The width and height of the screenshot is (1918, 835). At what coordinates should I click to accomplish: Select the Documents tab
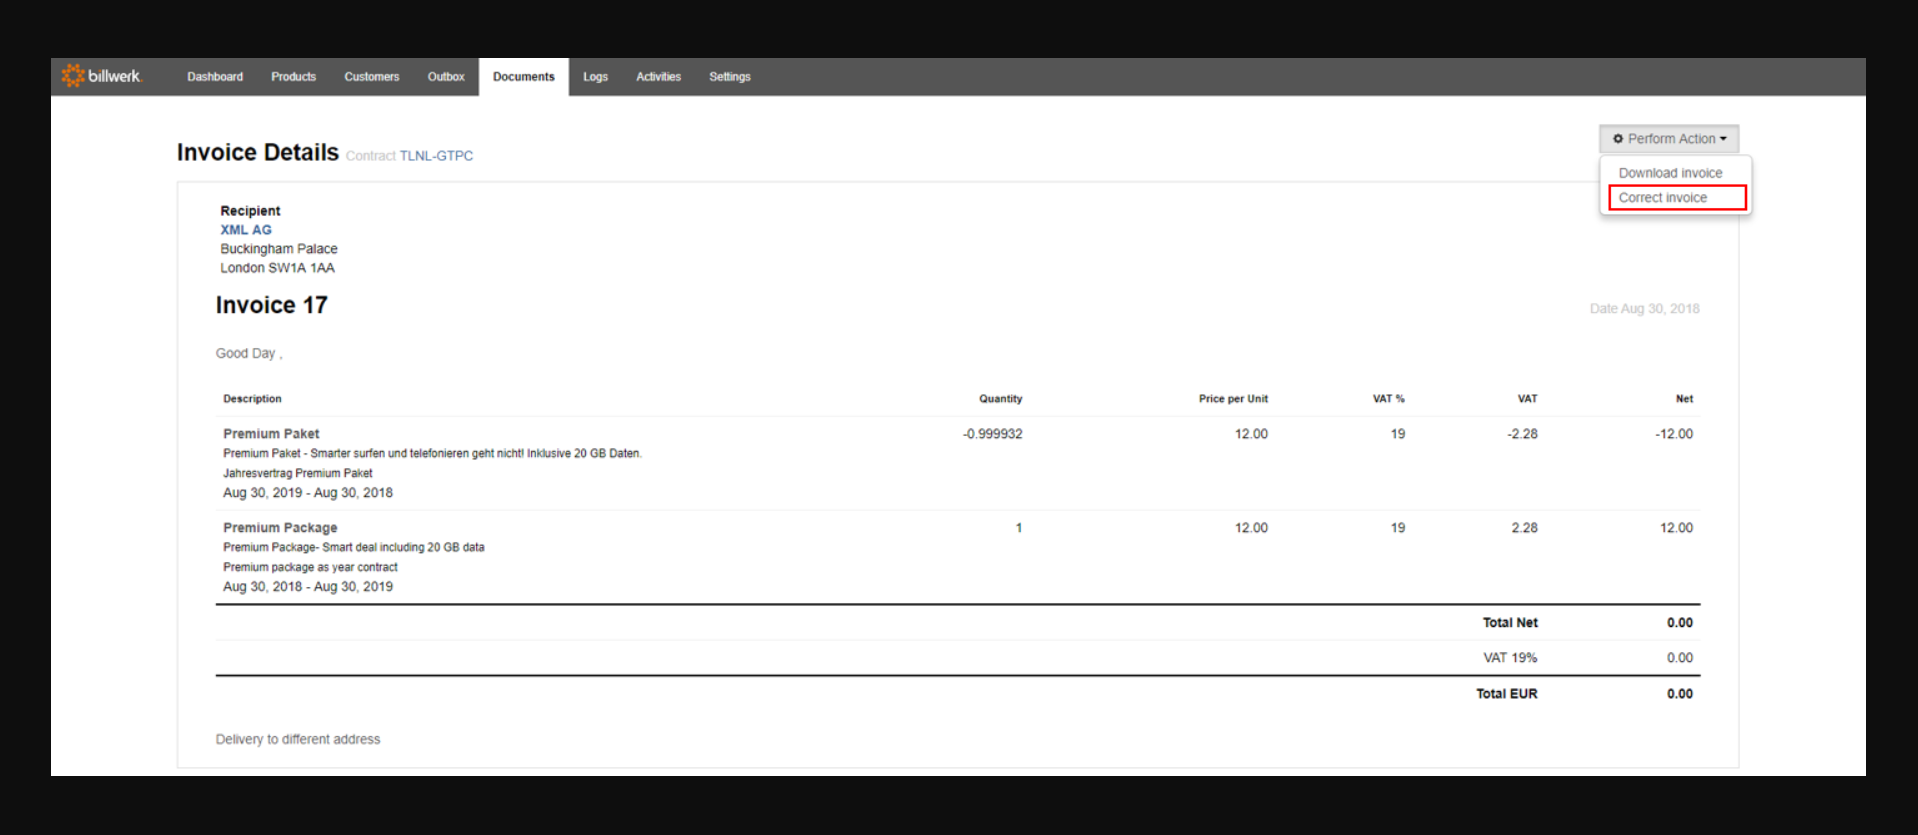[524, 77]
